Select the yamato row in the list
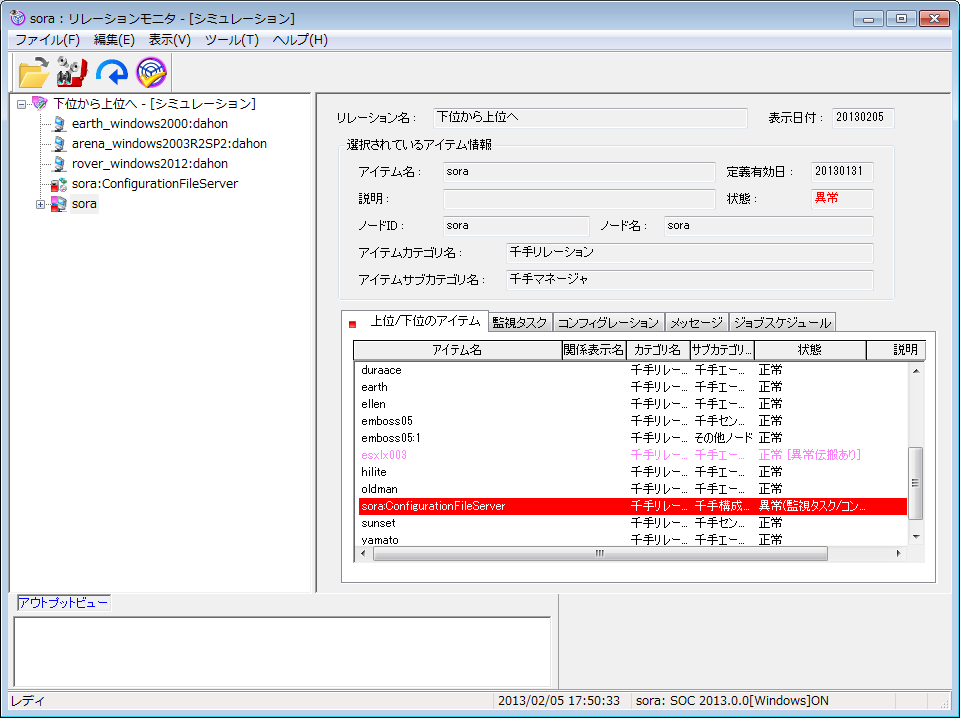Viewport: 960px width, 718px height. pyautogui.click(x=632, y=540)
